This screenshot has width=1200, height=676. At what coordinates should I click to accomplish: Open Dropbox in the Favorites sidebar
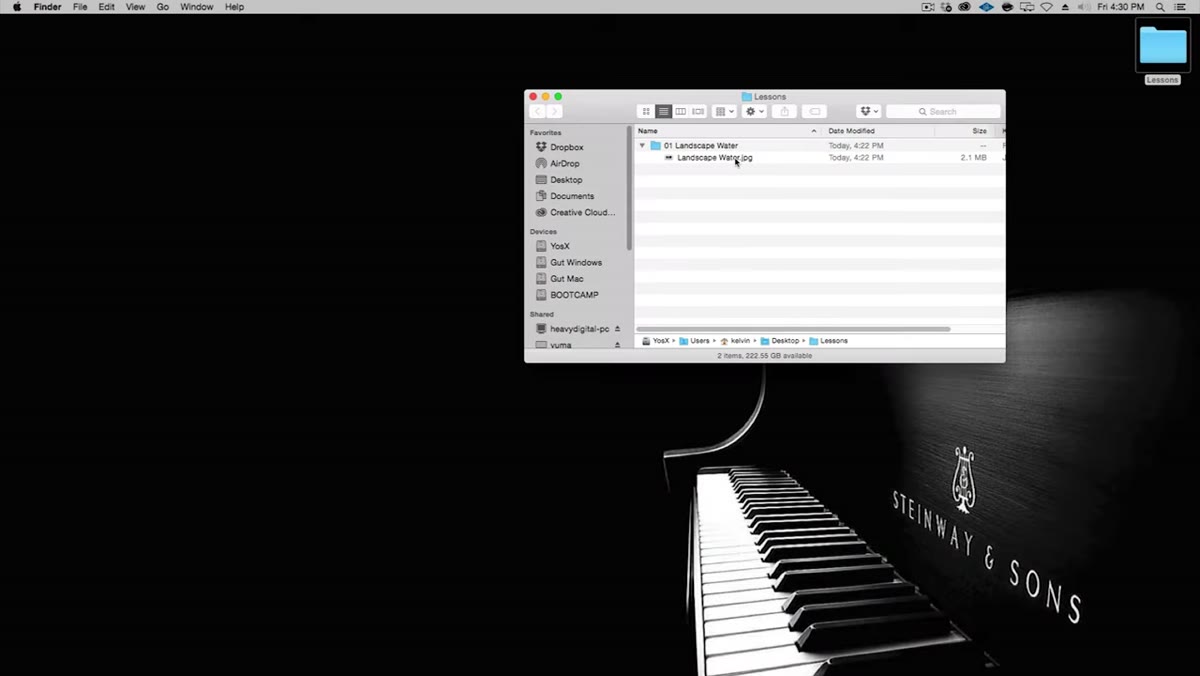[566, 147]
